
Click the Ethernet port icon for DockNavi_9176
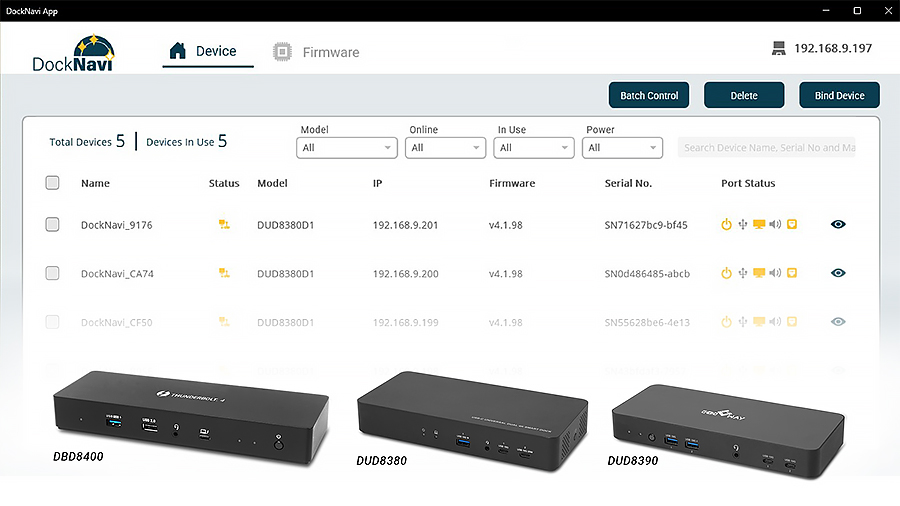pos(791,225)
